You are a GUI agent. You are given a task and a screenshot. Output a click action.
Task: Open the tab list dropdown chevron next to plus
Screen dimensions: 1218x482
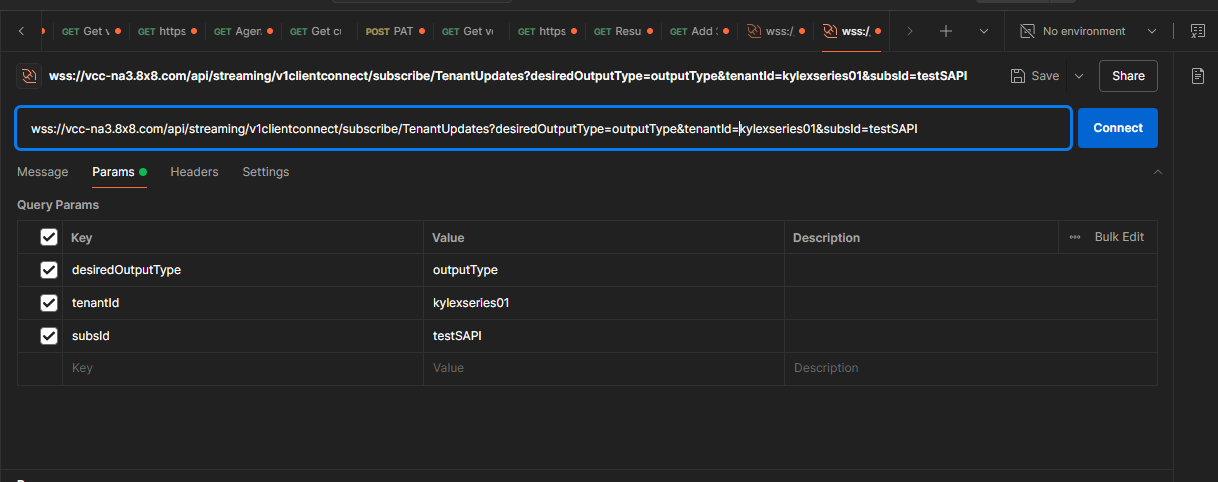point(984,31)
